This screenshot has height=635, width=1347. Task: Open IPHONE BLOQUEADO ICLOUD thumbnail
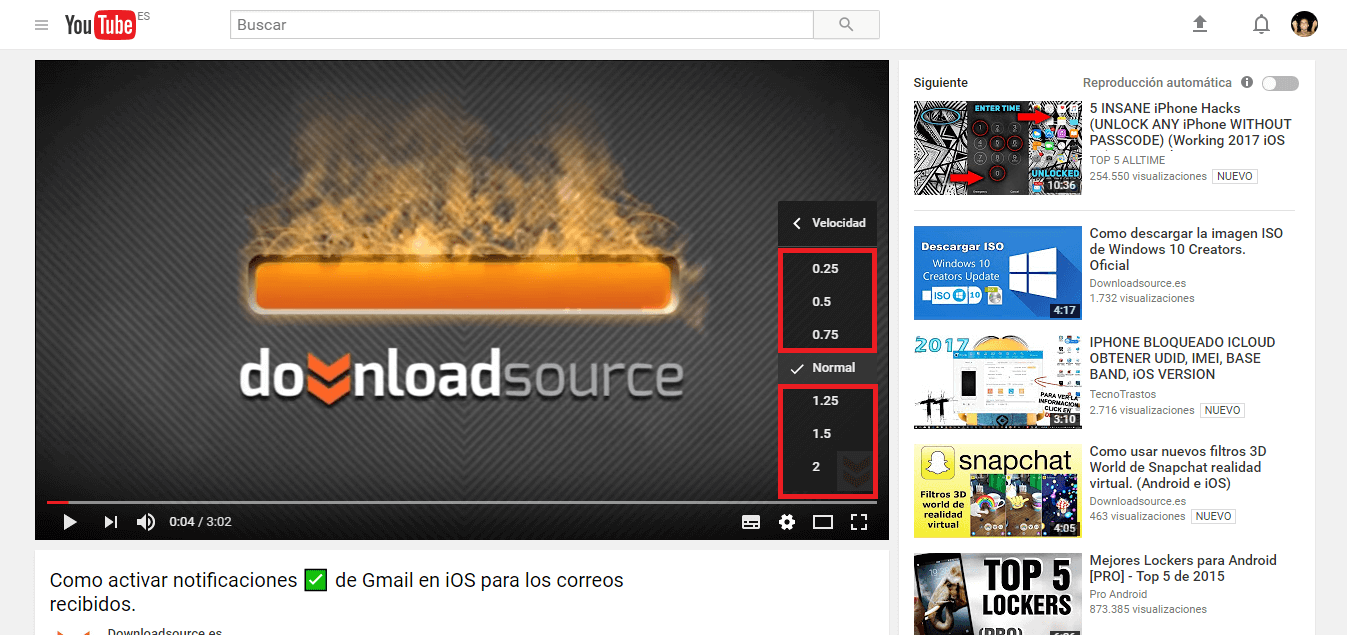998,382
